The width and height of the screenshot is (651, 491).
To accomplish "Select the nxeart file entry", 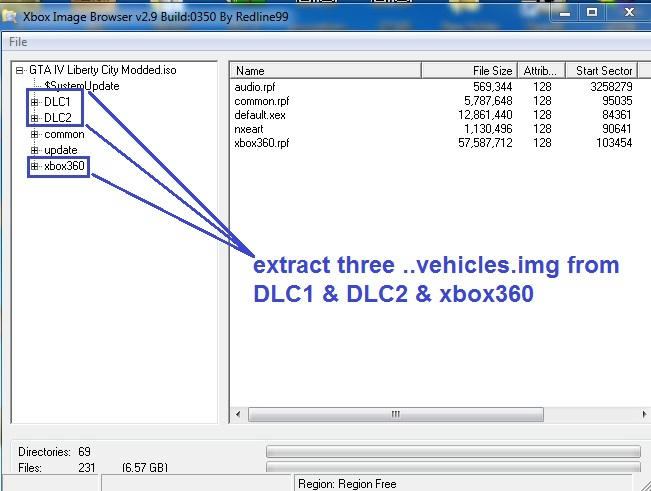I will [251, 129].
